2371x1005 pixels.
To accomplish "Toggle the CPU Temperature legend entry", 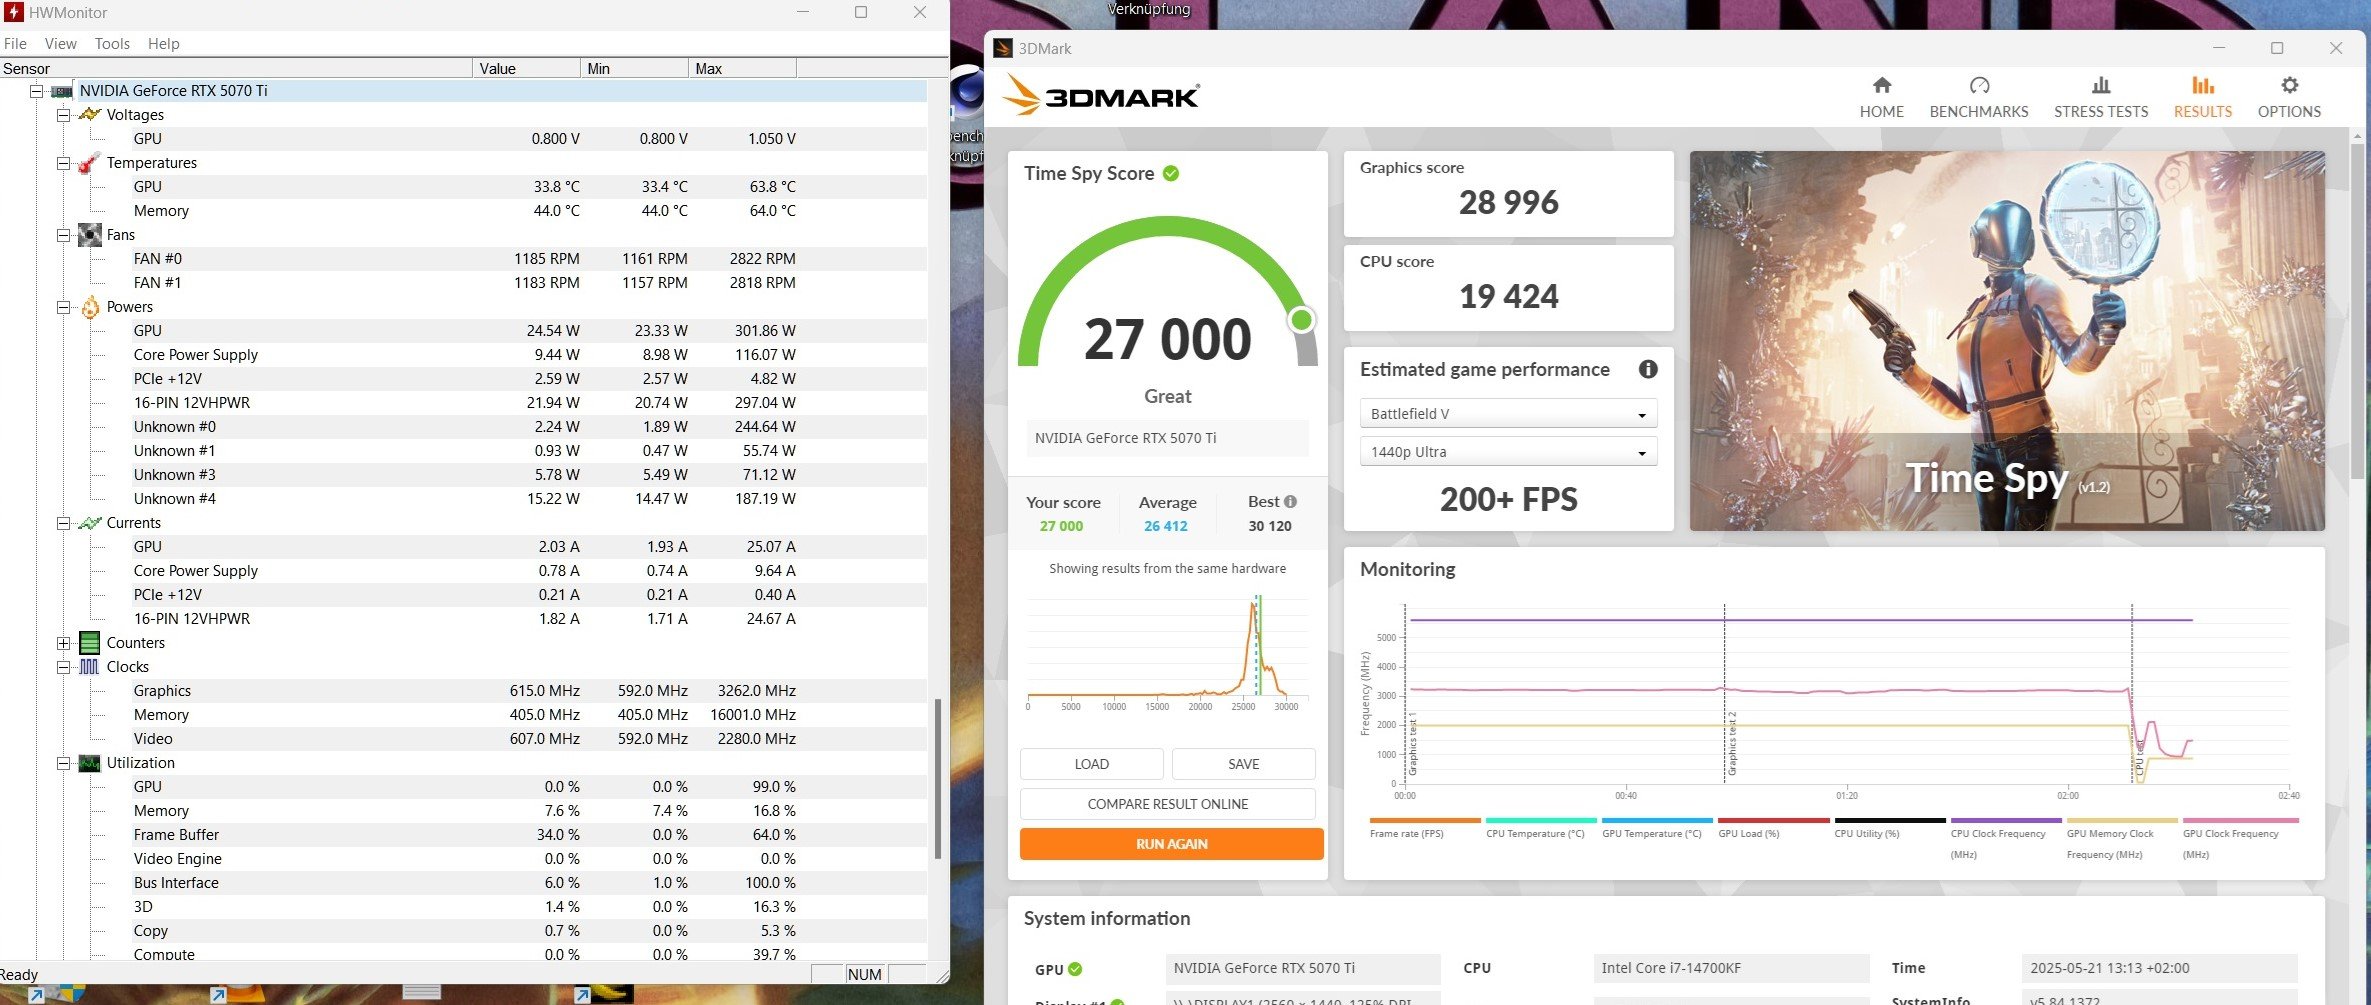I will click(1541, 829).
